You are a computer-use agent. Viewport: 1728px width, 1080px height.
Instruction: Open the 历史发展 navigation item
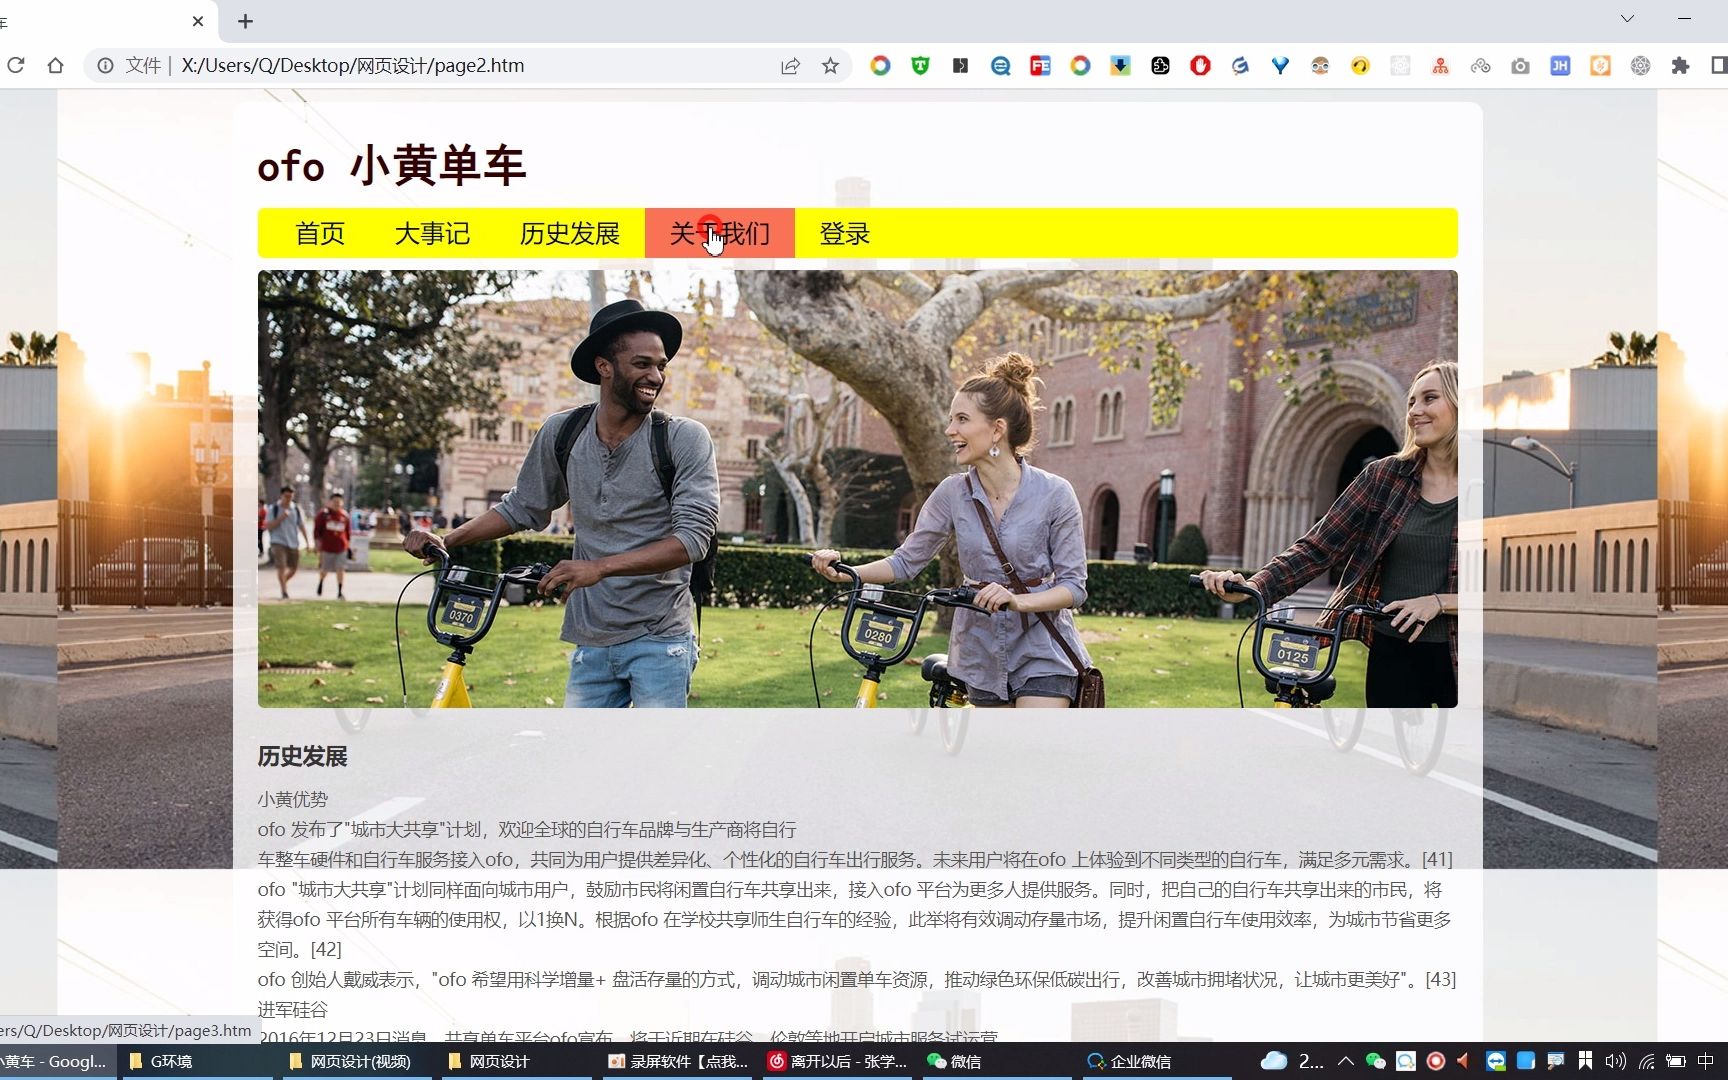(570, 233)
